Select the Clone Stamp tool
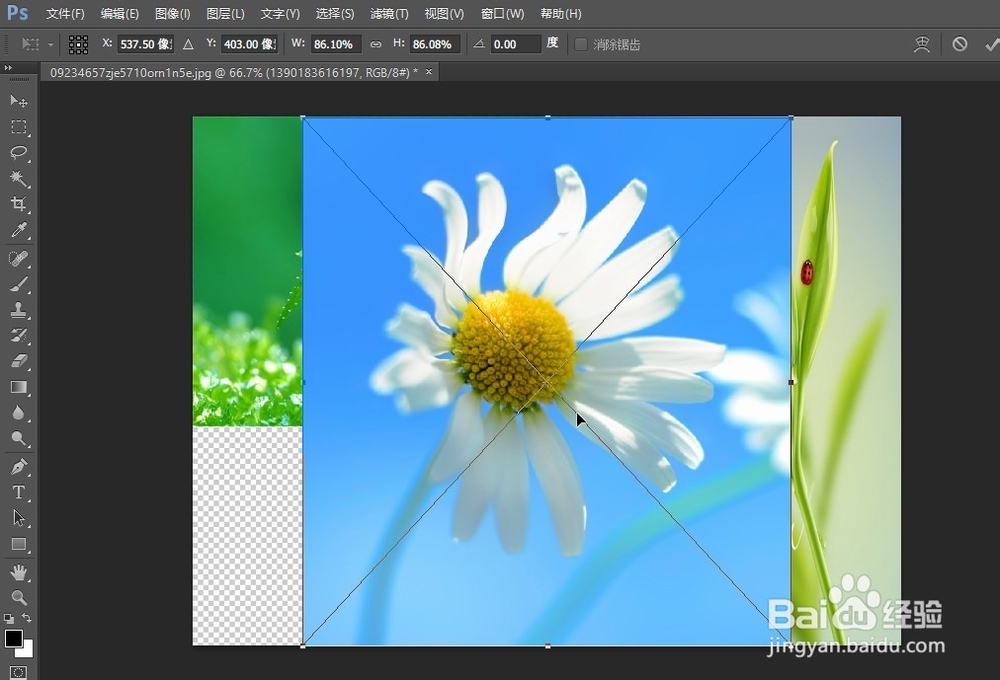The width and height of the screenshot is (1000, 680). tap(18, 310)
